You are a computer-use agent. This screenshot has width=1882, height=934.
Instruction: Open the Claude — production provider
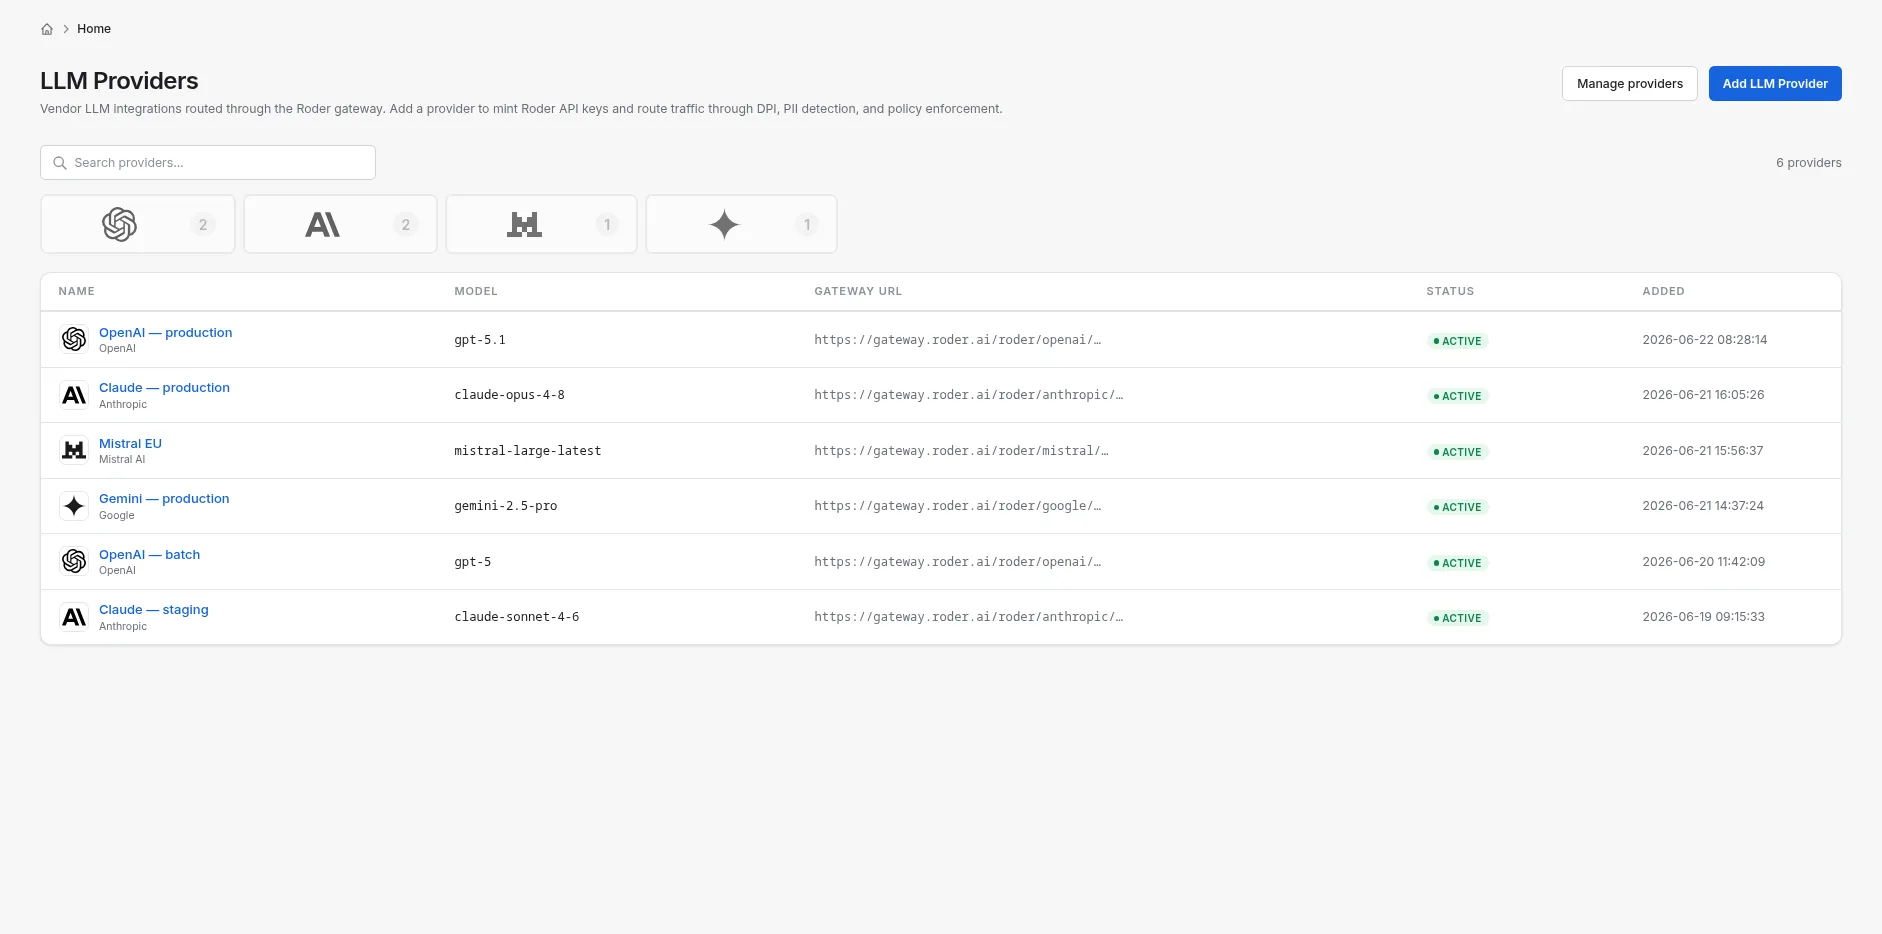[164, 388]
